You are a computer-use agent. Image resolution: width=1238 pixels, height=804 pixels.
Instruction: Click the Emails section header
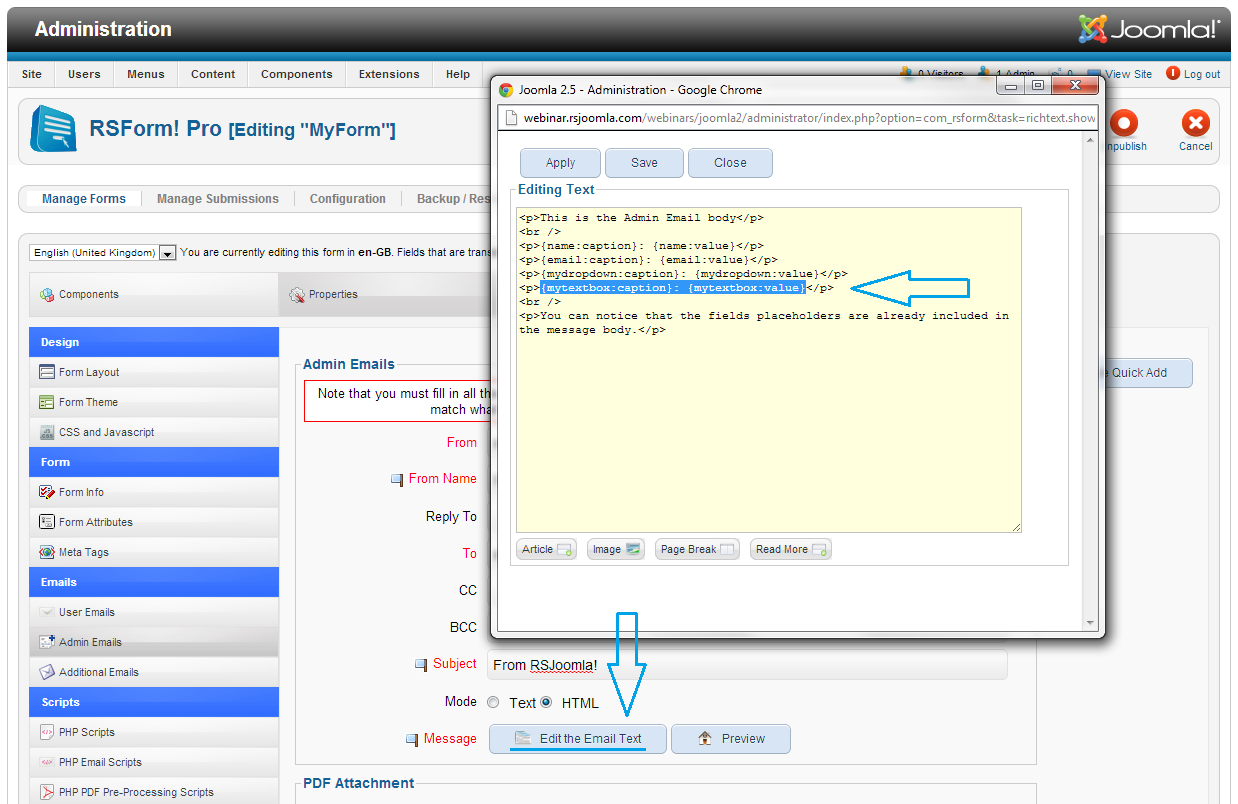point(154,582)
